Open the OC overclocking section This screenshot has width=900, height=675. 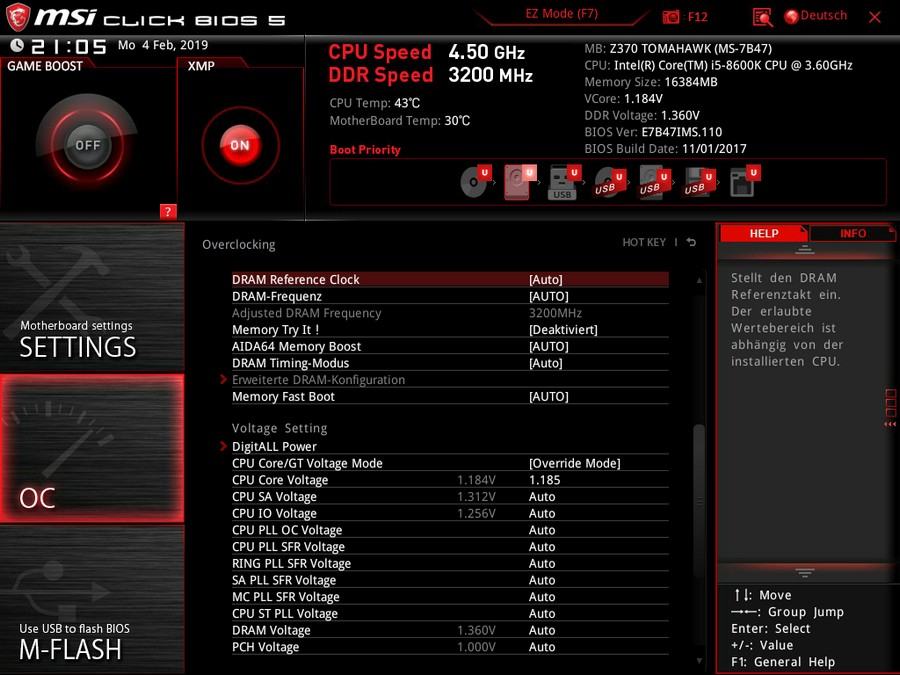(x=92, y=448)
